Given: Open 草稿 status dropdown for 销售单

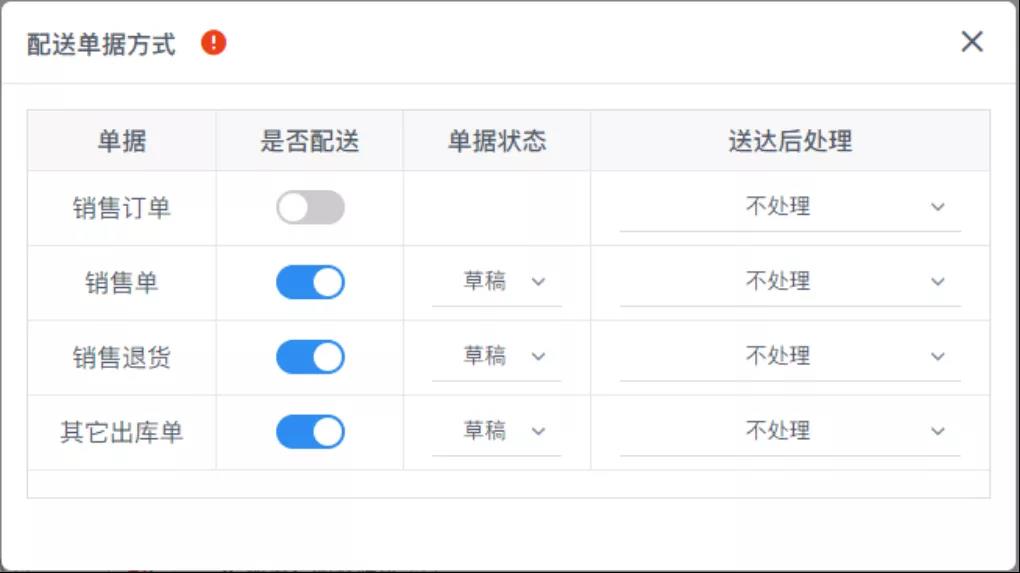Looking at the screenshot, I should tap(497, 282).
